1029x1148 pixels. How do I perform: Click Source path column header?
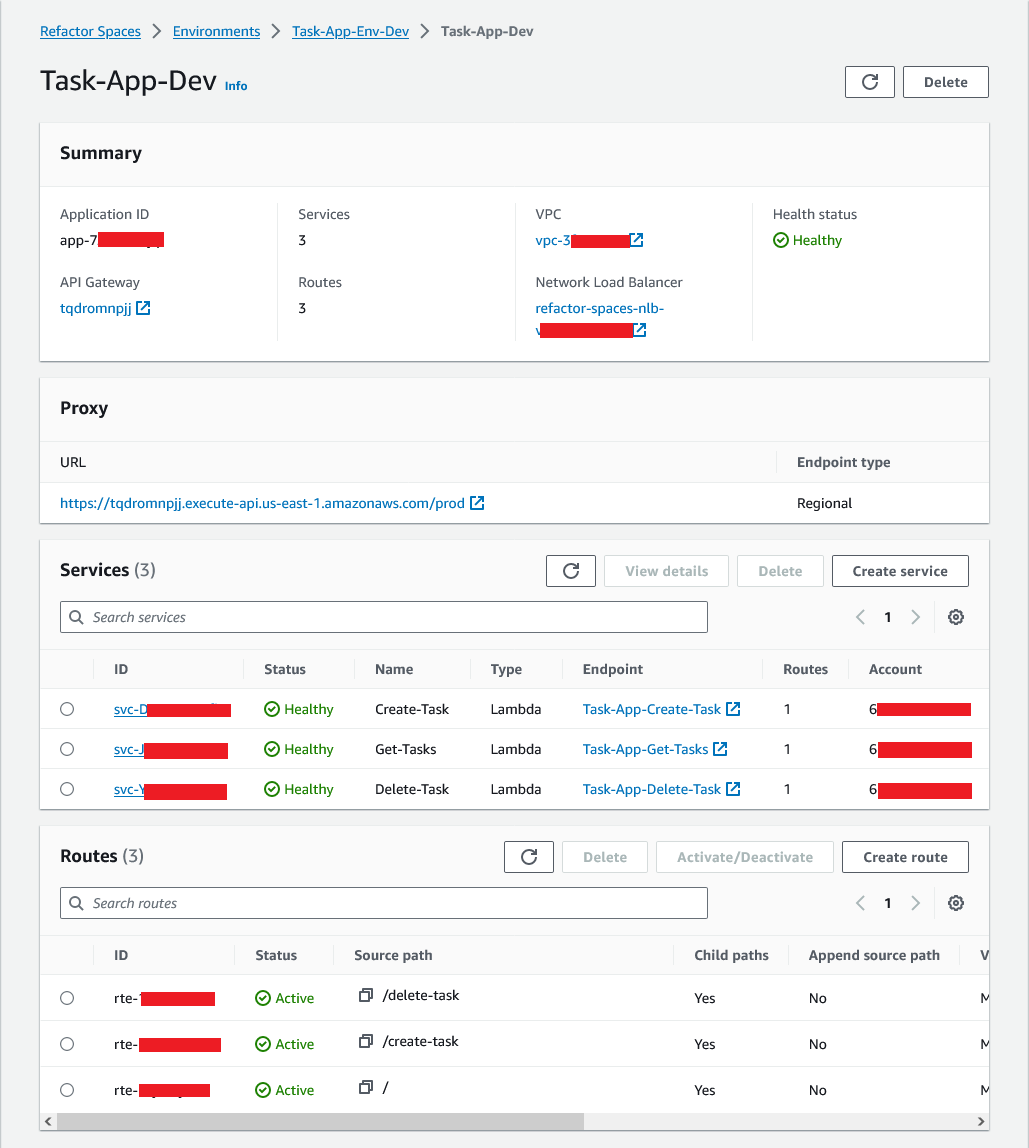pos(393,955)
